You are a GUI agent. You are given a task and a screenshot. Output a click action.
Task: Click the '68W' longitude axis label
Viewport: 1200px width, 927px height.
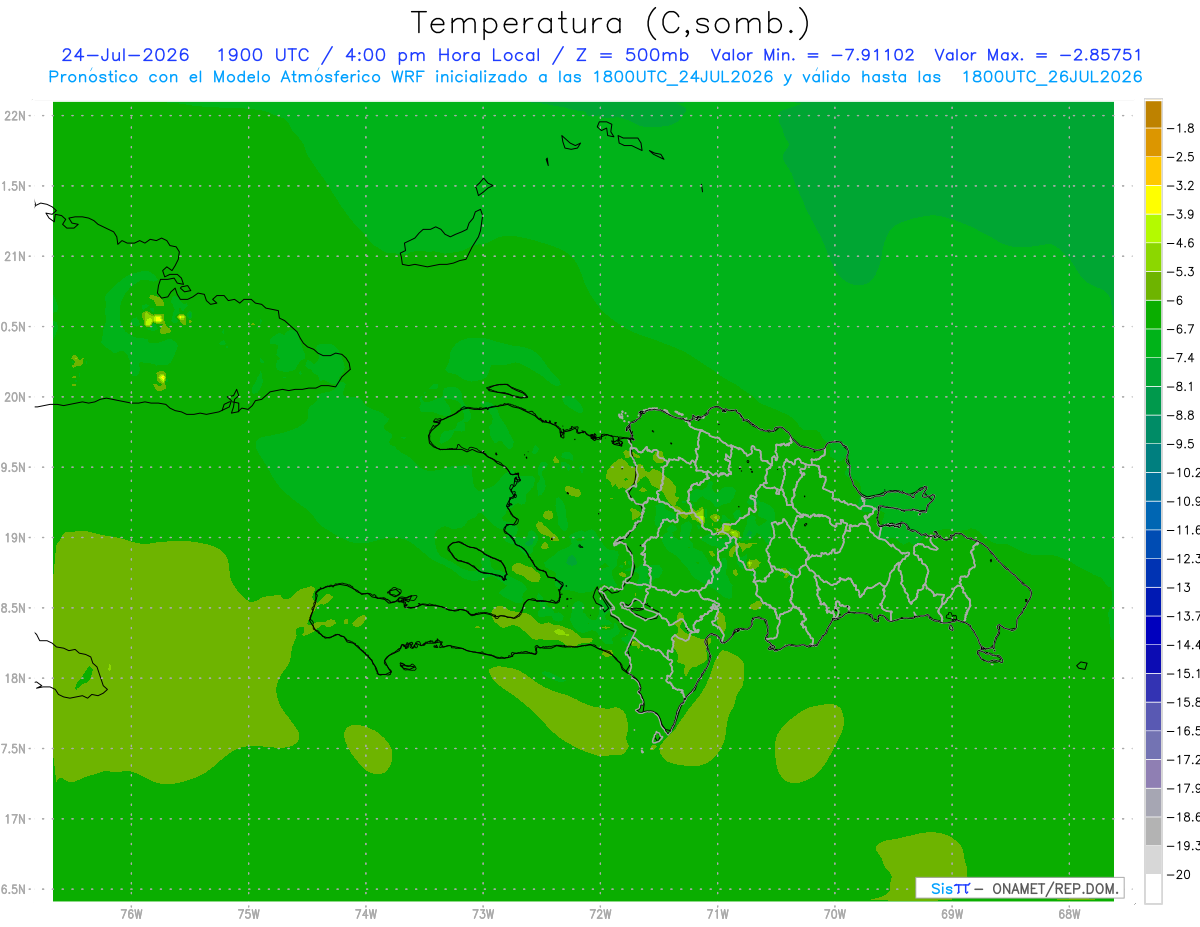pyautogui.click(x=1069, y=913)
